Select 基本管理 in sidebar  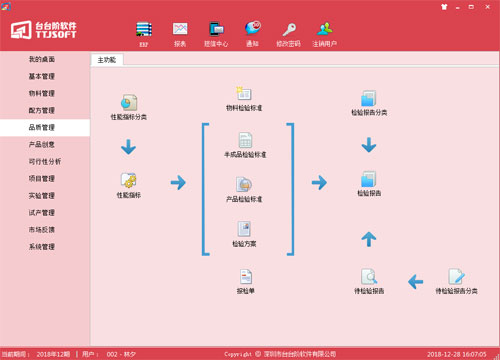click(42, 76)
